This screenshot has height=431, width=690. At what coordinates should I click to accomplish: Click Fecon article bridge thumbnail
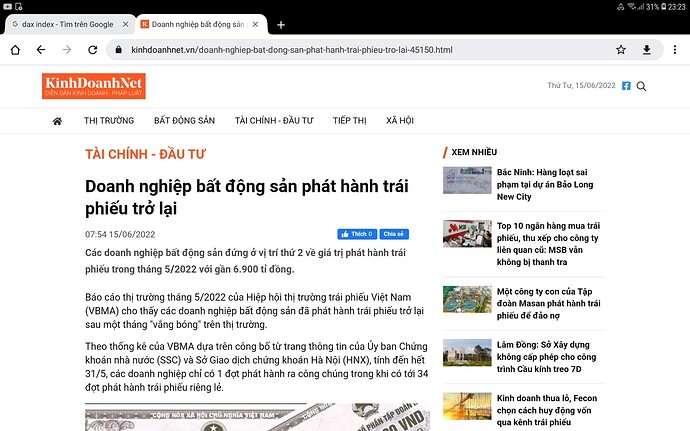(467, 406)
